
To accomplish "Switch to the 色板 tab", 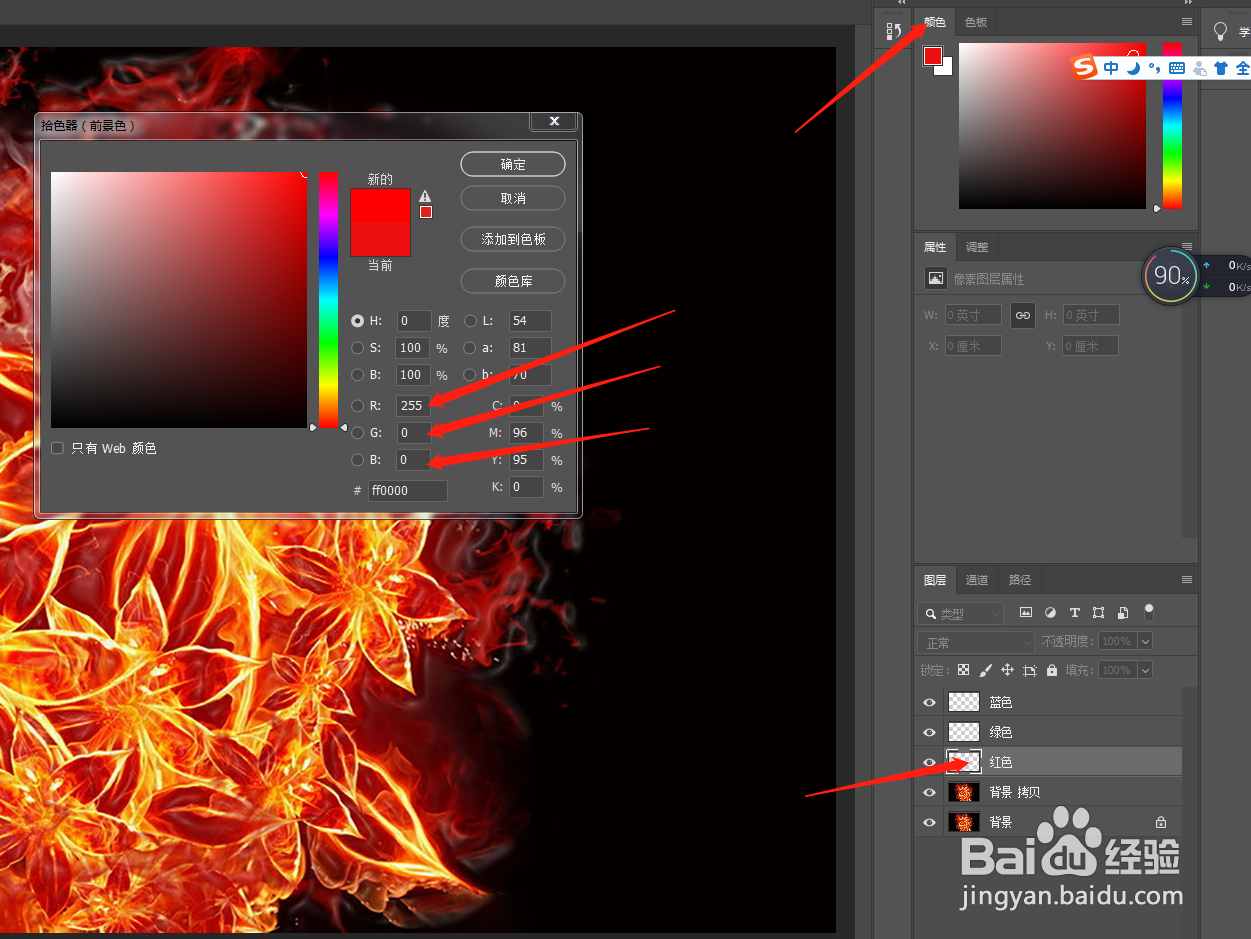I will (x=975, y=22).
